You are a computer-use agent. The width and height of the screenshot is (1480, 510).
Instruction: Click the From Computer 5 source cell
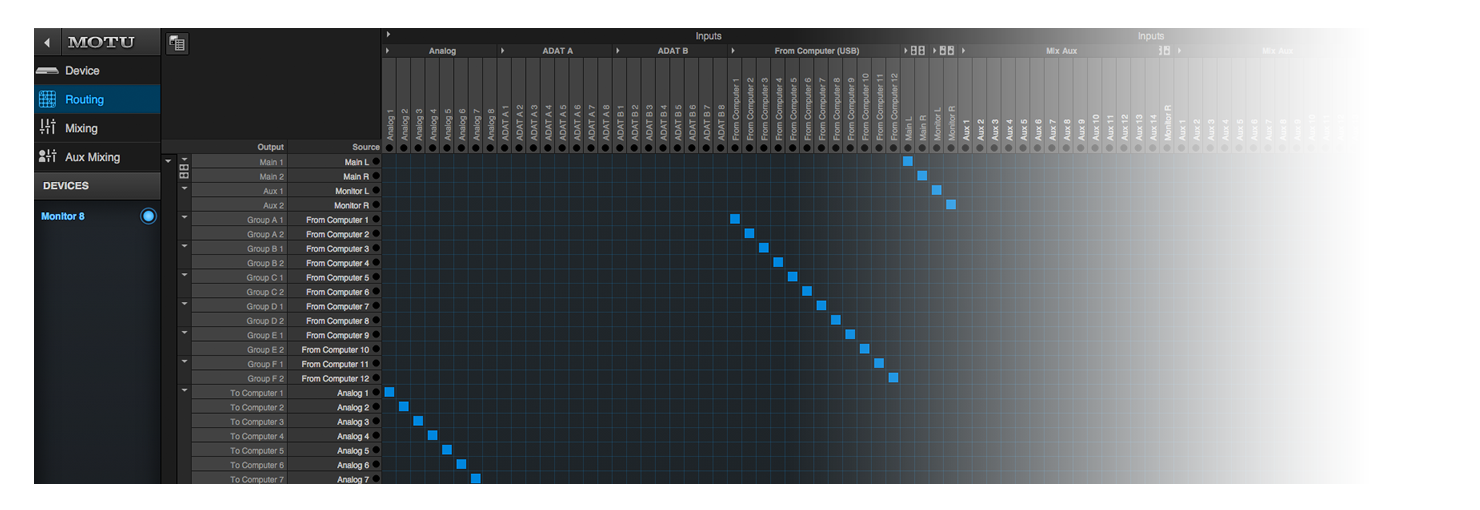click(337, 278)
